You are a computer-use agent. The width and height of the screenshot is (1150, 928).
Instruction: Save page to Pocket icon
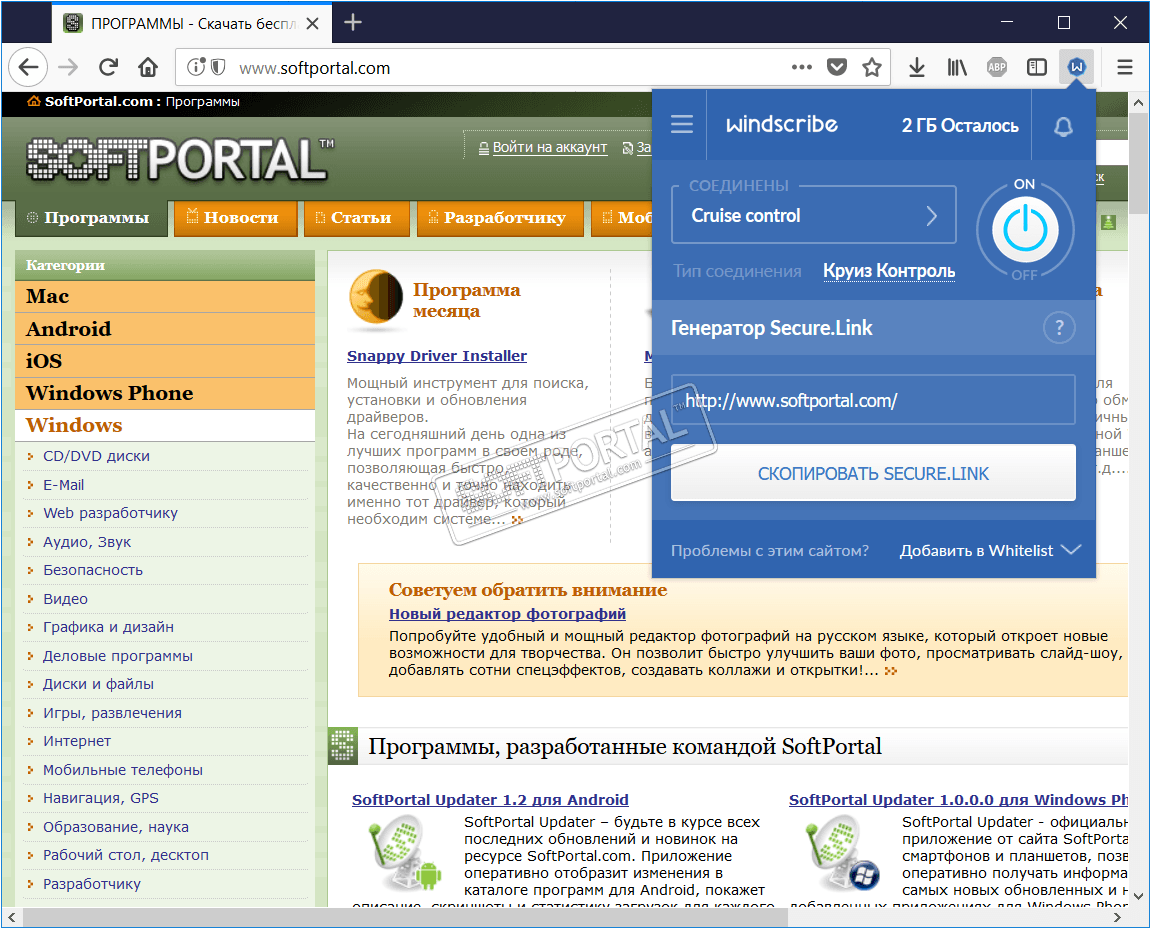tap(837, 67)
